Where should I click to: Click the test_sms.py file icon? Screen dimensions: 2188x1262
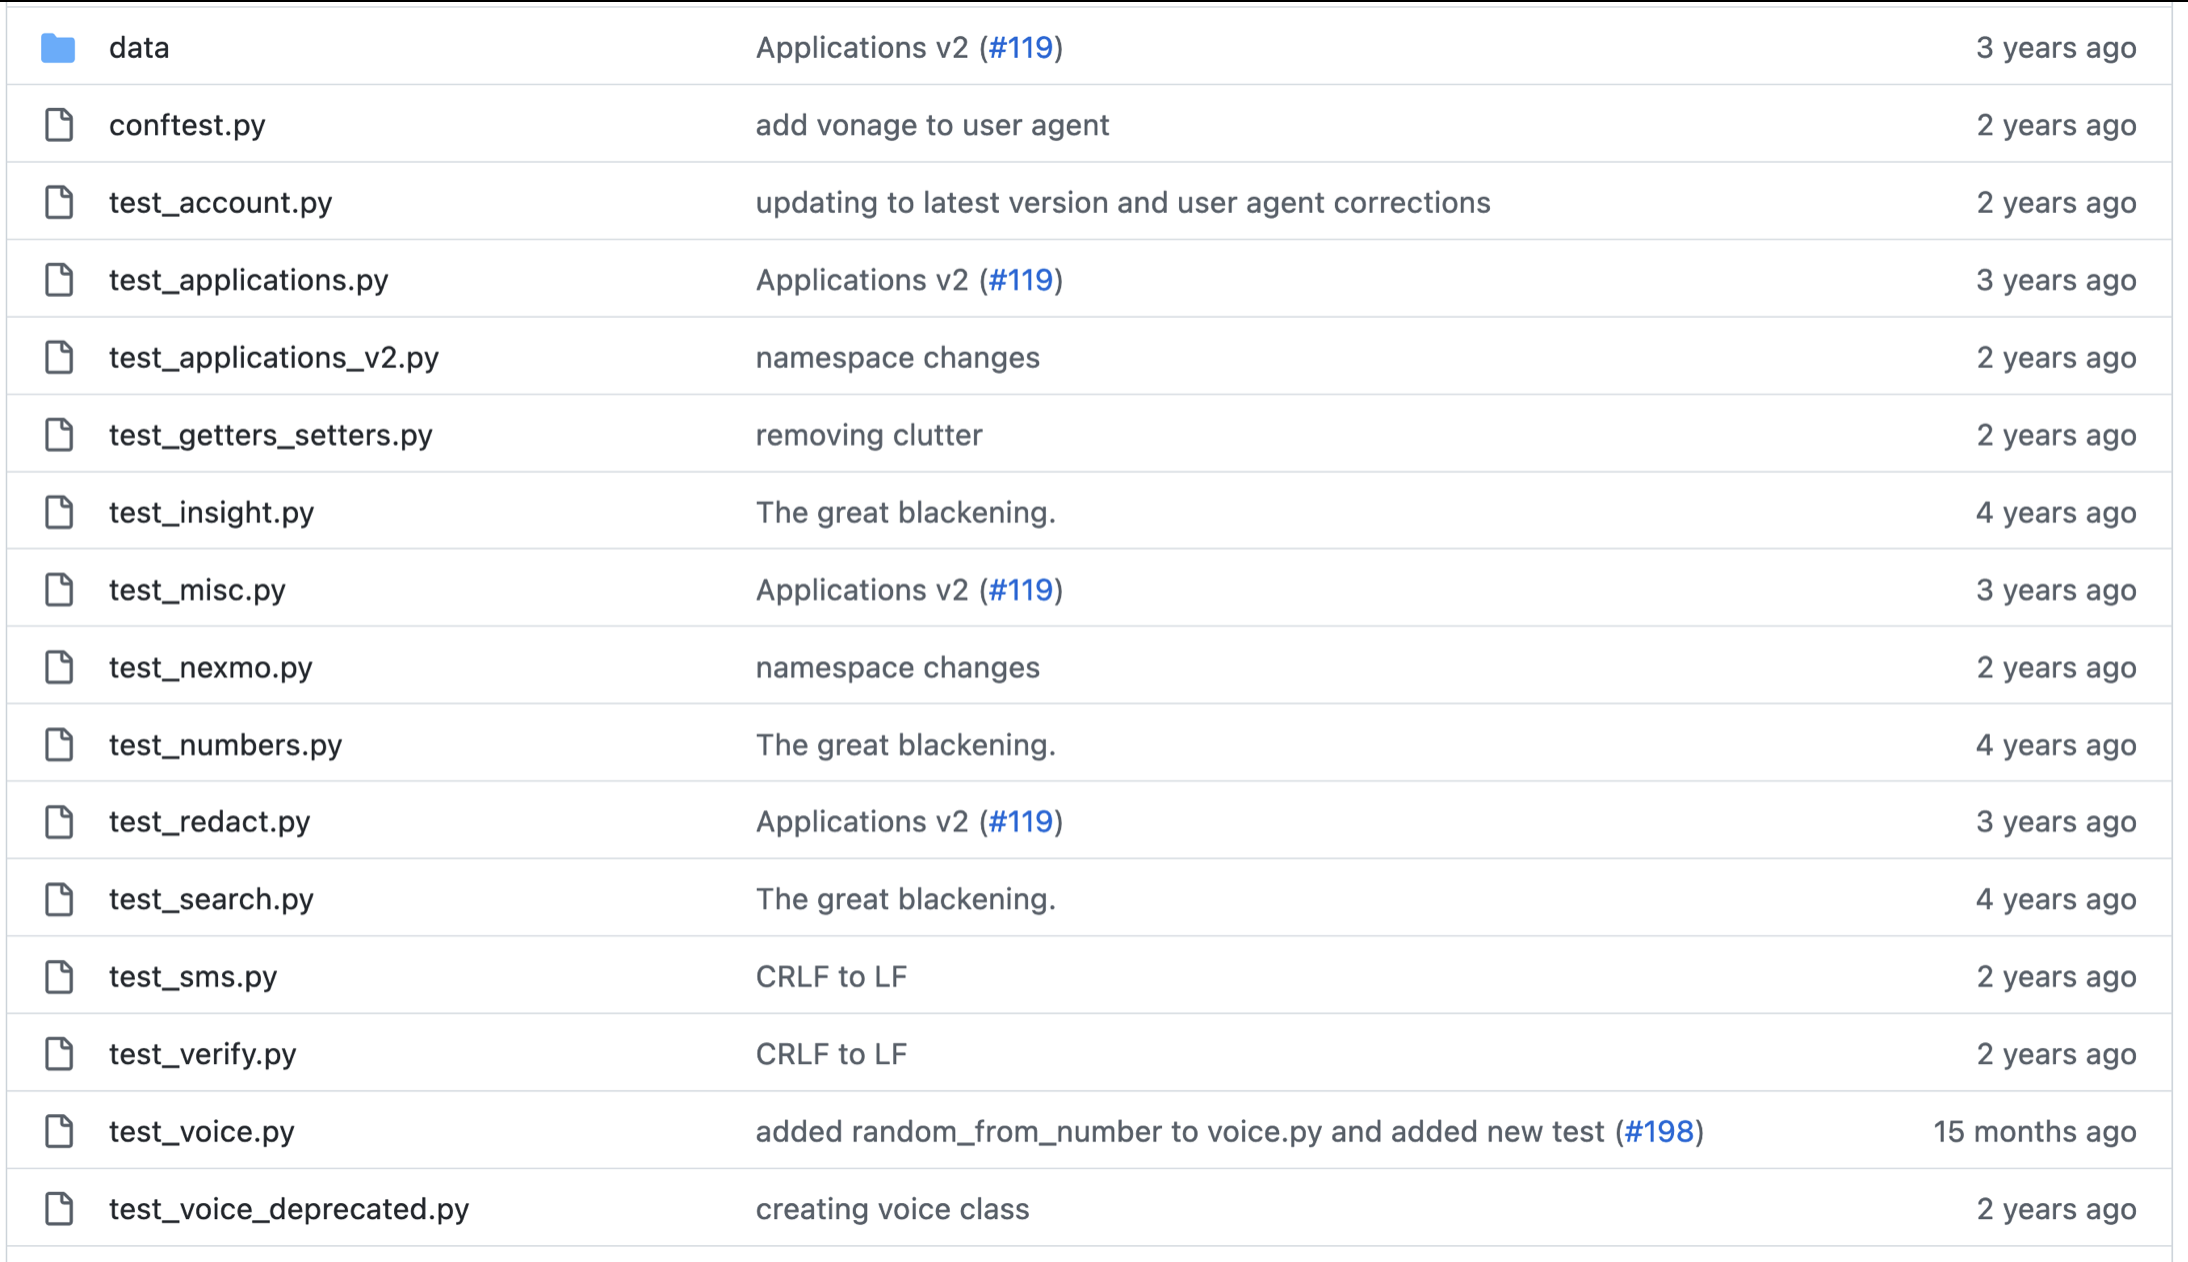click(59, 977)
